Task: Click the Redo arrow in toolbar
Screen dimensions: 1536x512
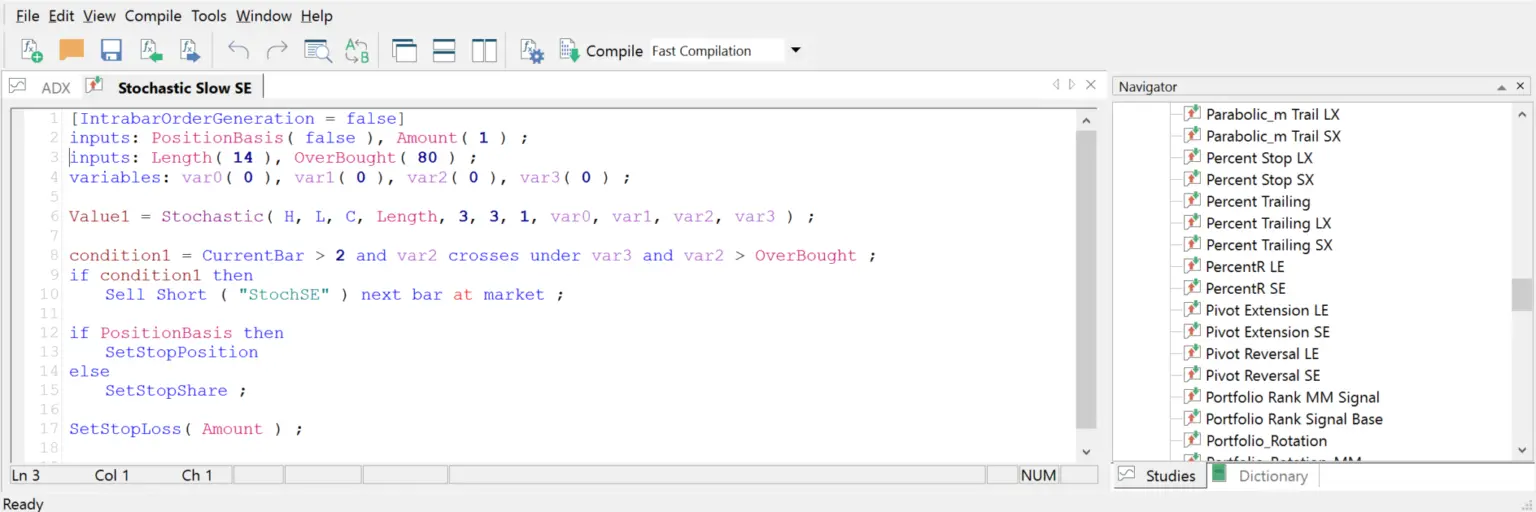Action: tap(277, 51)
